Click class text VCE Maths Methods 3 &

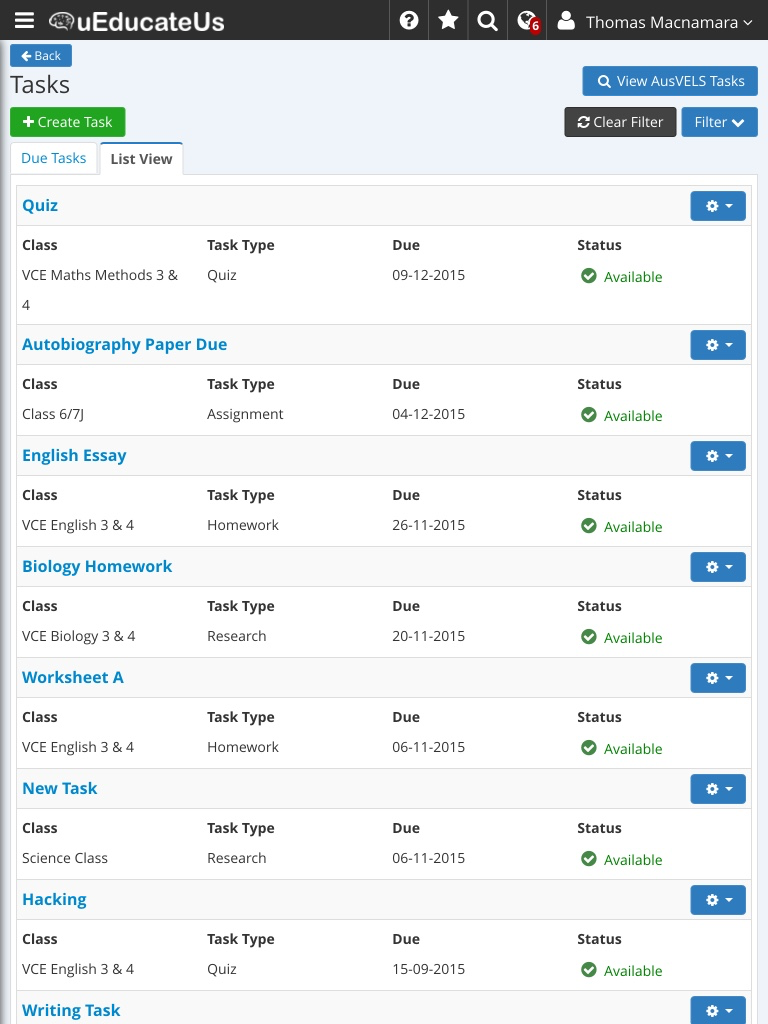[100, 275]
